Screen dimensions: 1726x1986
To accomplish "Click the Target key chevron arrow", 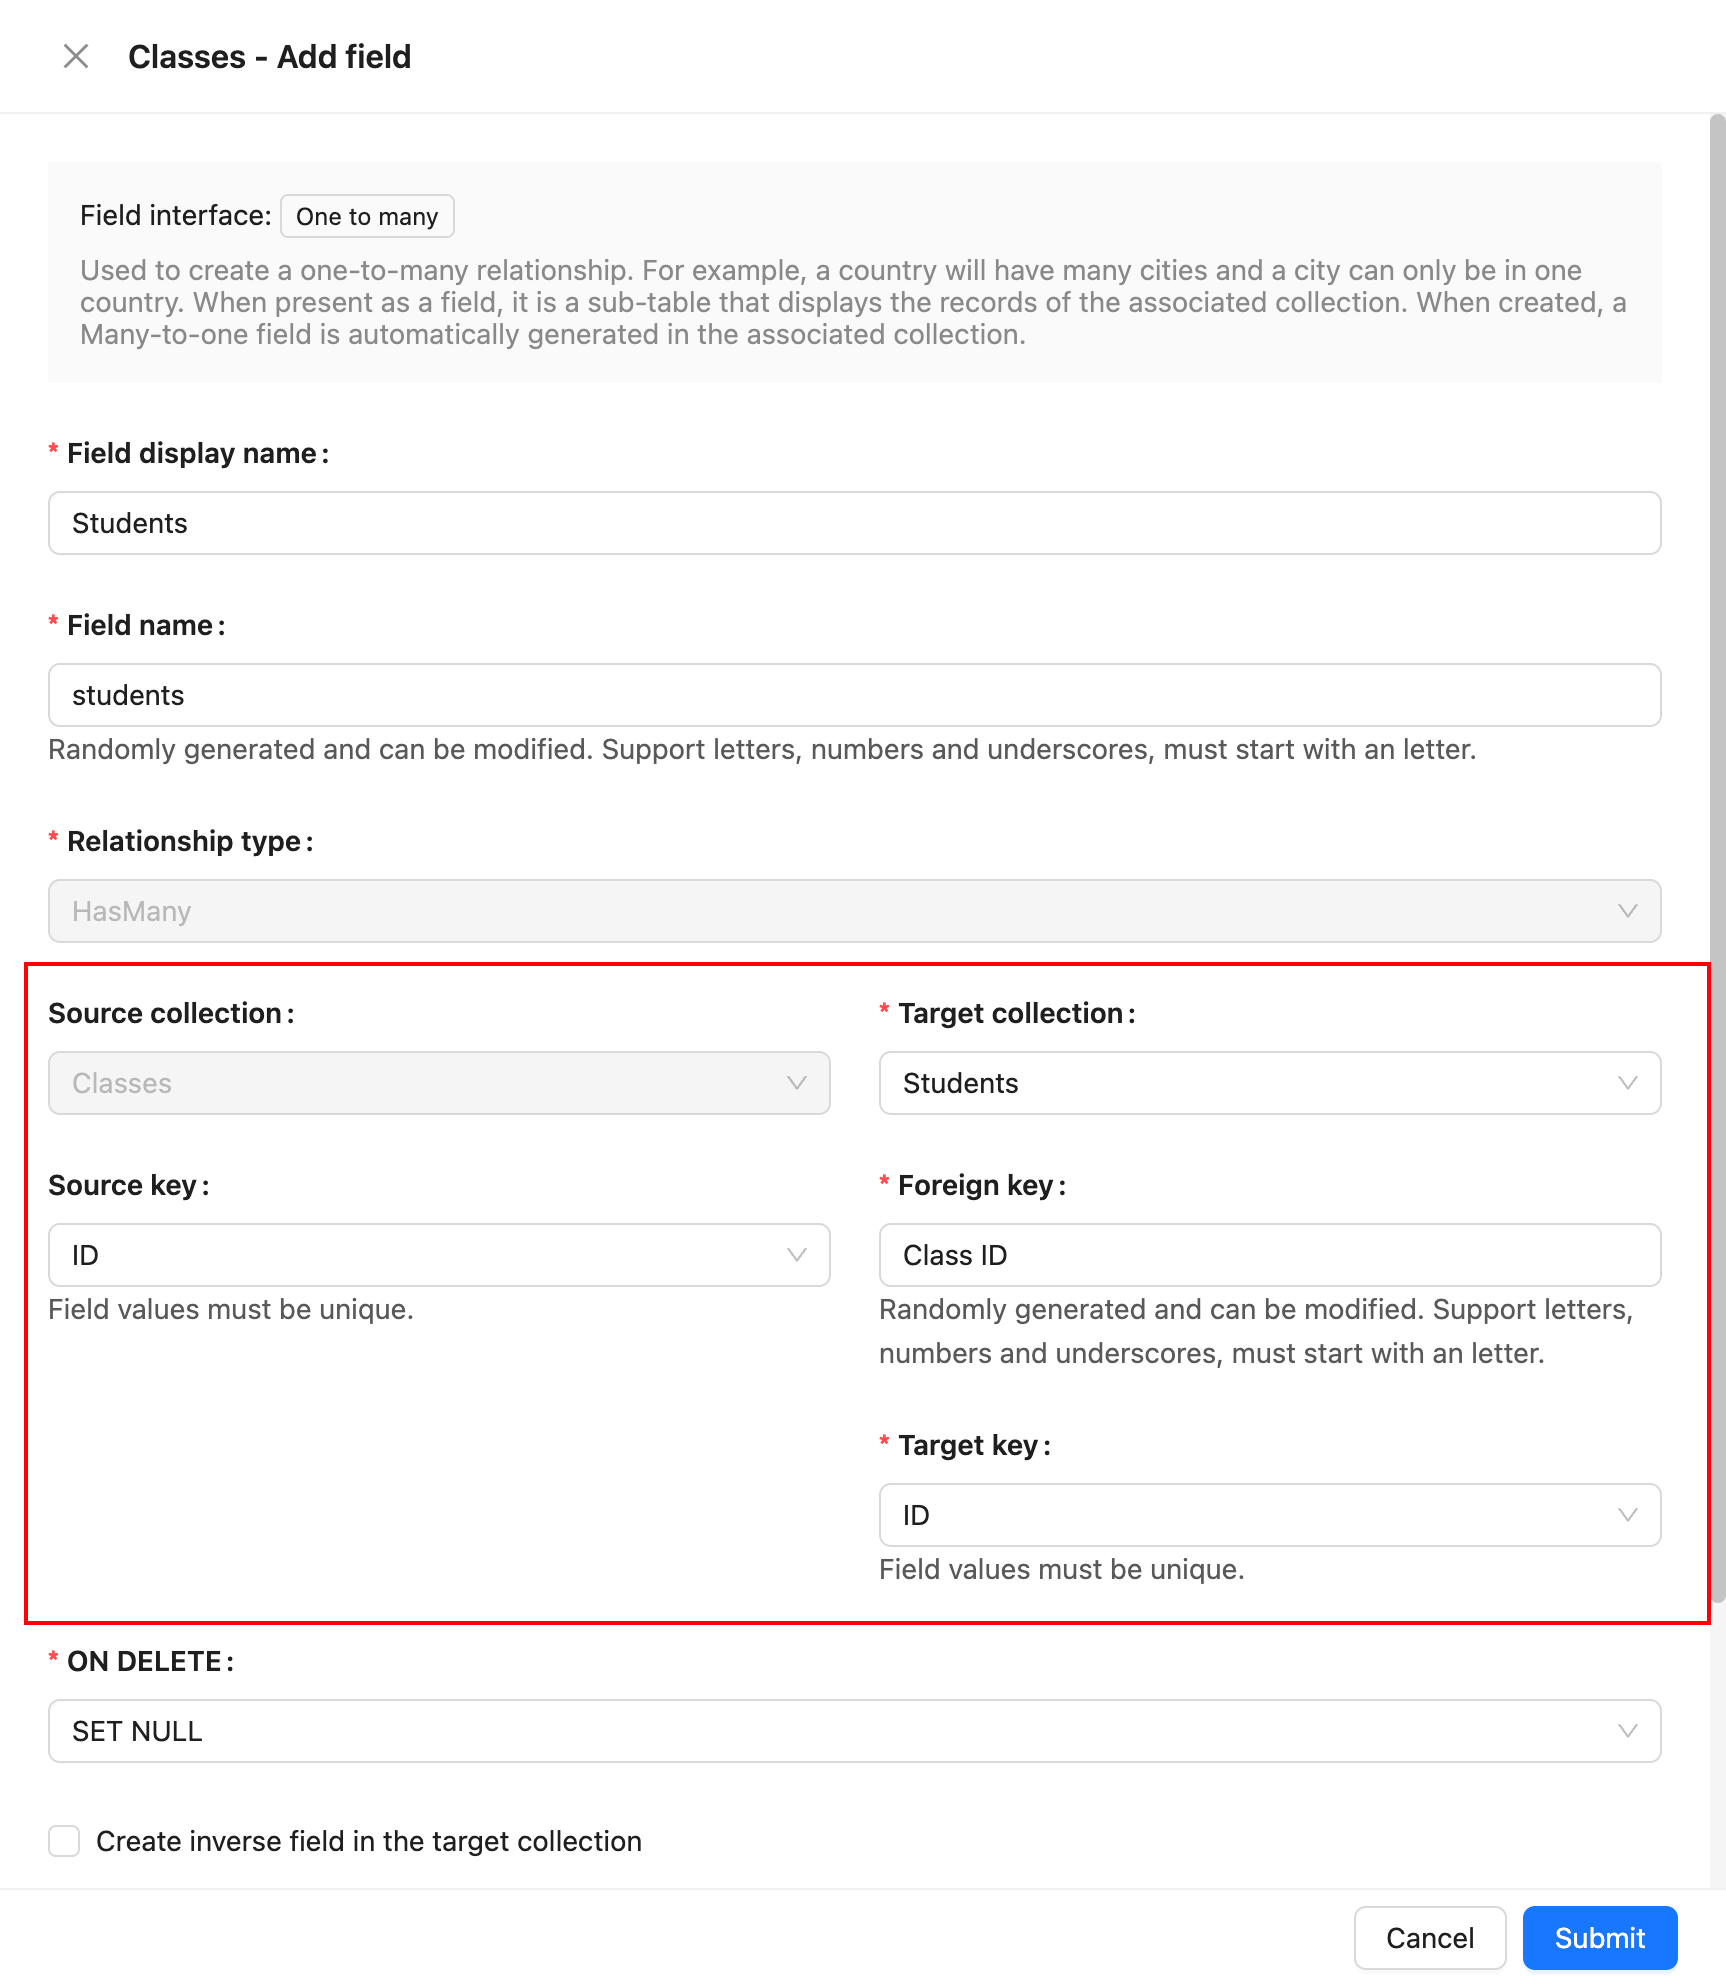I will pyautogui.click(x=1627, y=1515).
